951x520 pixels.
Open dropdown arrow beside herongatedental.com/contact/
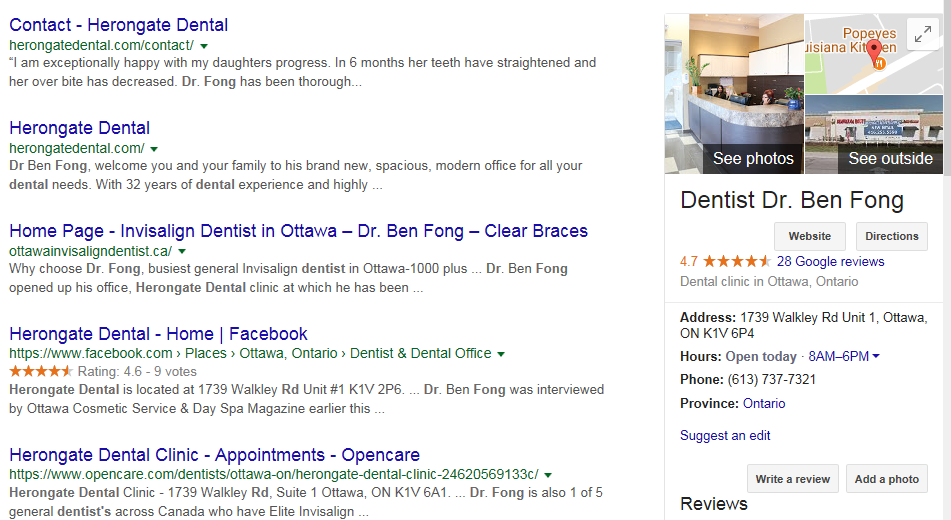204,46
